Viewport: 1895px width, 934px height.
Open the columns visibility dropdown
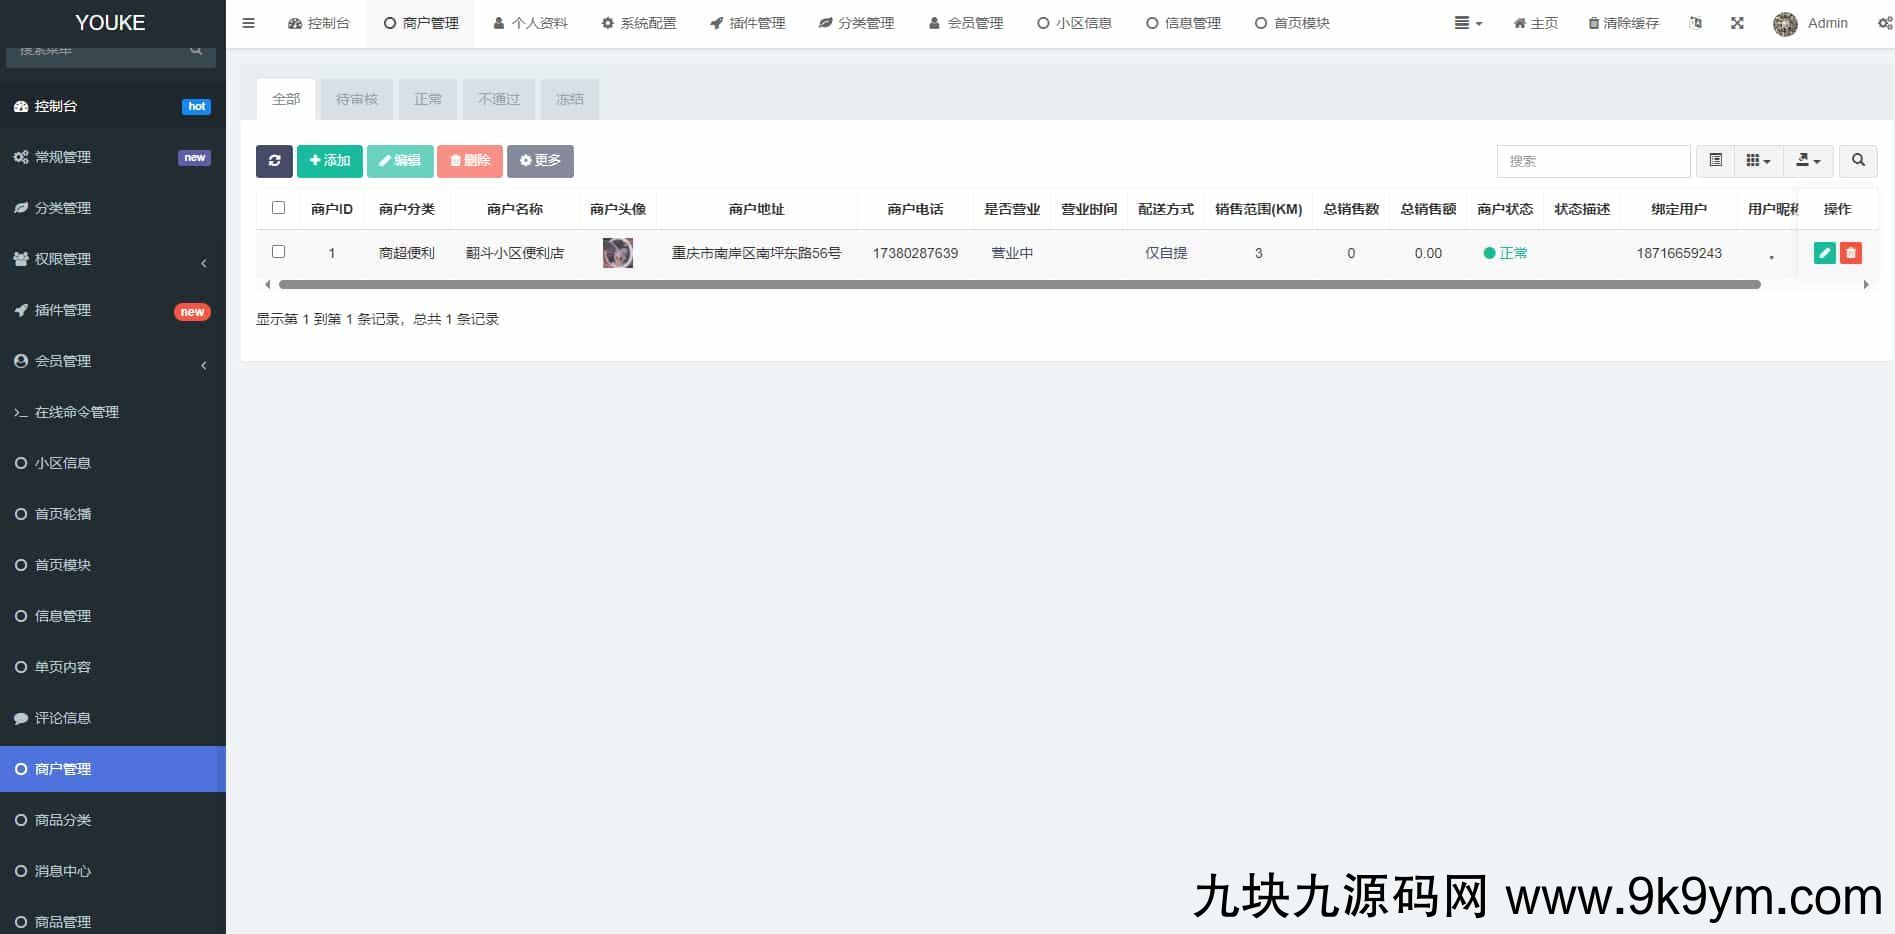(x=1758, y=160)
